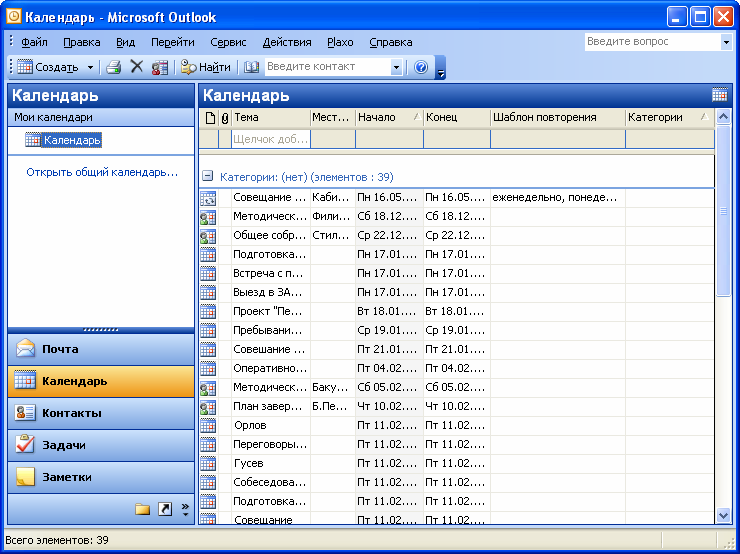The image size is (740, 554).
Task: Open the Правка menu
Action: 82,42
